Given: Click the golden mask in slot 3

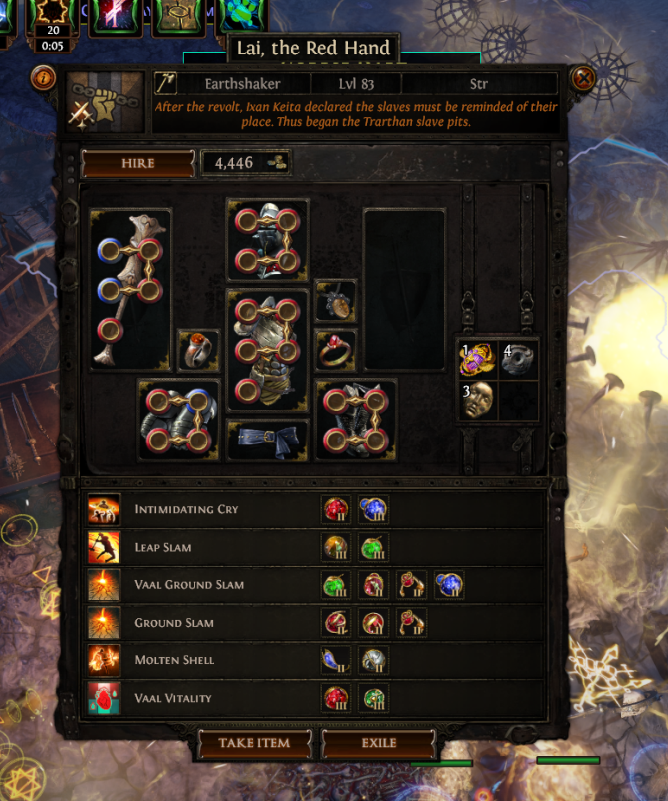Looking at the screenshot, I should tap(478, 400).
